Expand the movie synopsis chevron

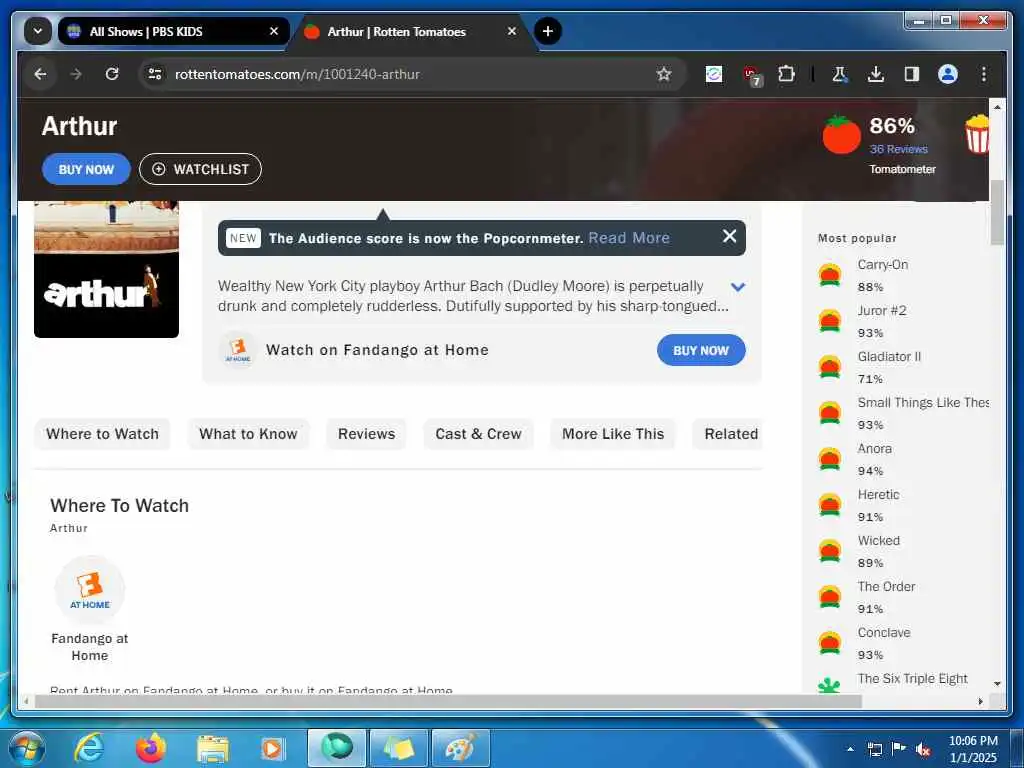(x=737, y=287)
